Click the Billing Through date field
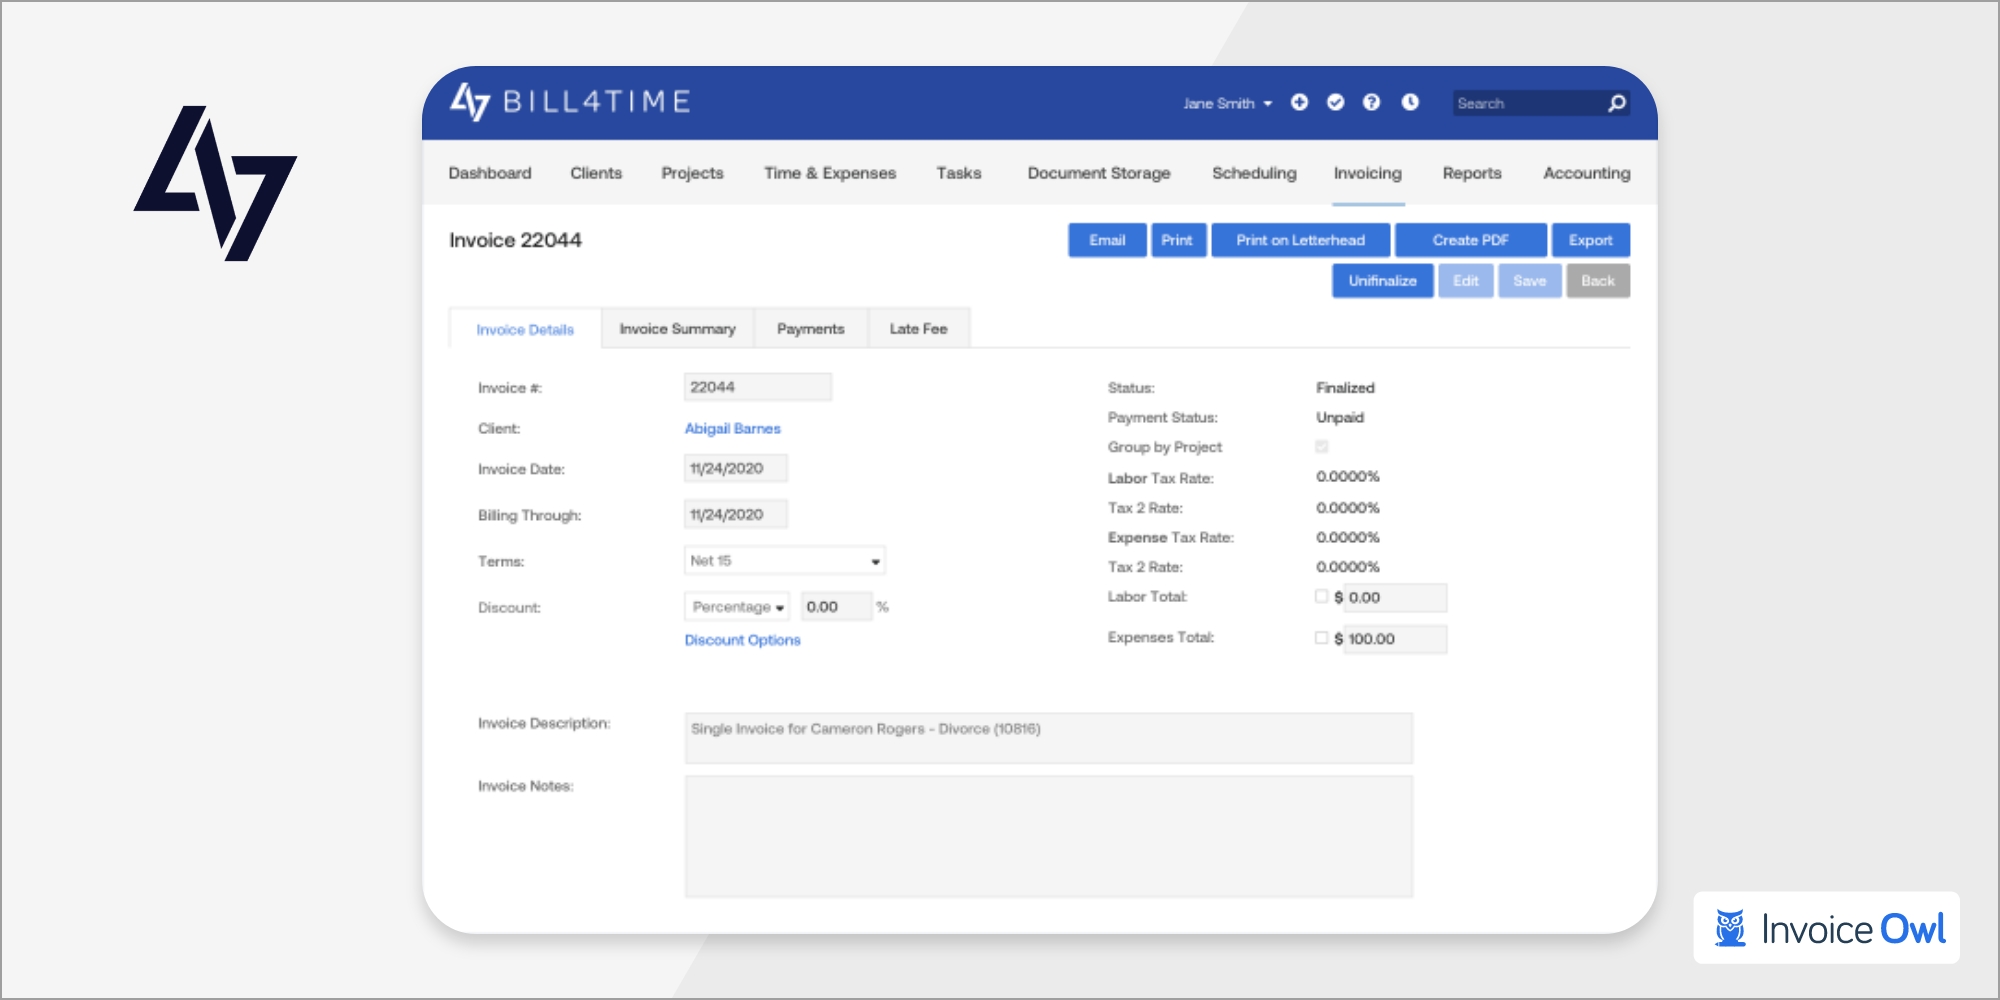 (x=736, y=514)
